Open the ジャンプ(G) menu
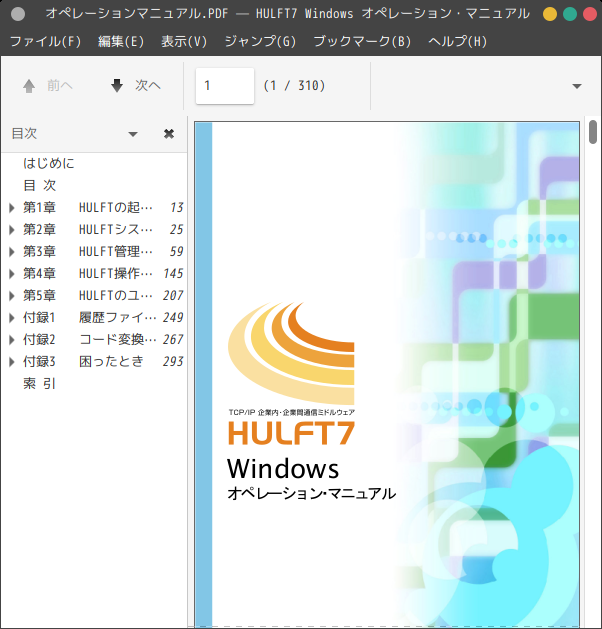 260,41
